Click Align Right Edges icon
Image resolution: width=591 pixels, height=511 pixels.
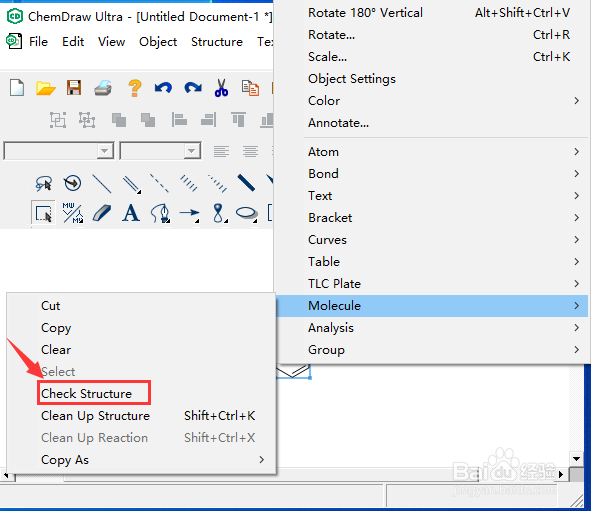(208, 120)
